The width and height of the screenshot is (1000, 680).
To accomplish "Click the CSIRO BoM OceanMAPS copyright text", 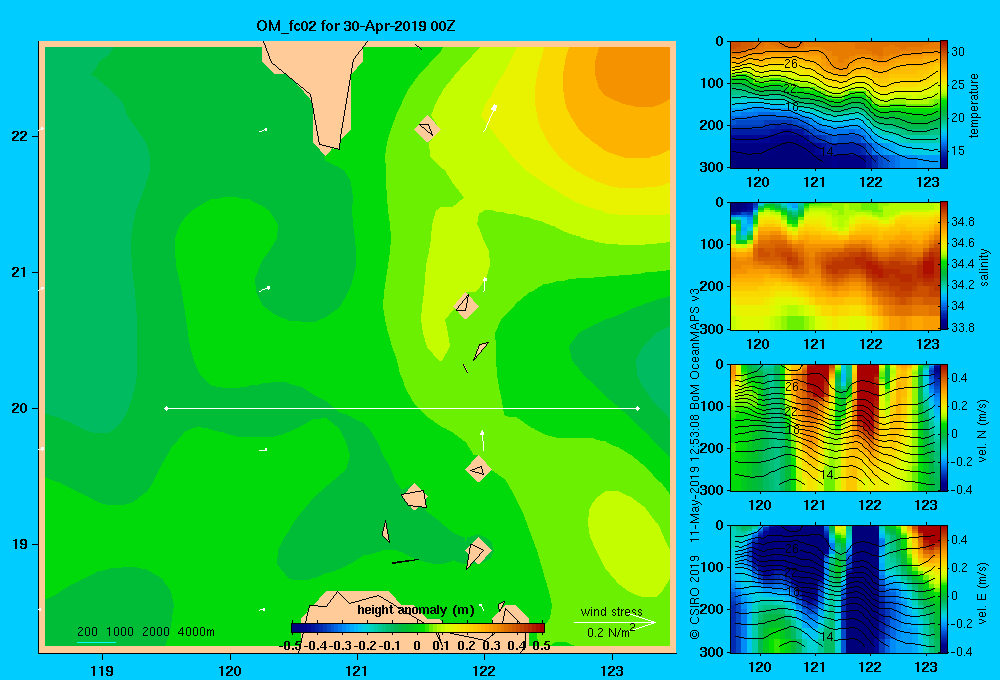I will point(695,464).
